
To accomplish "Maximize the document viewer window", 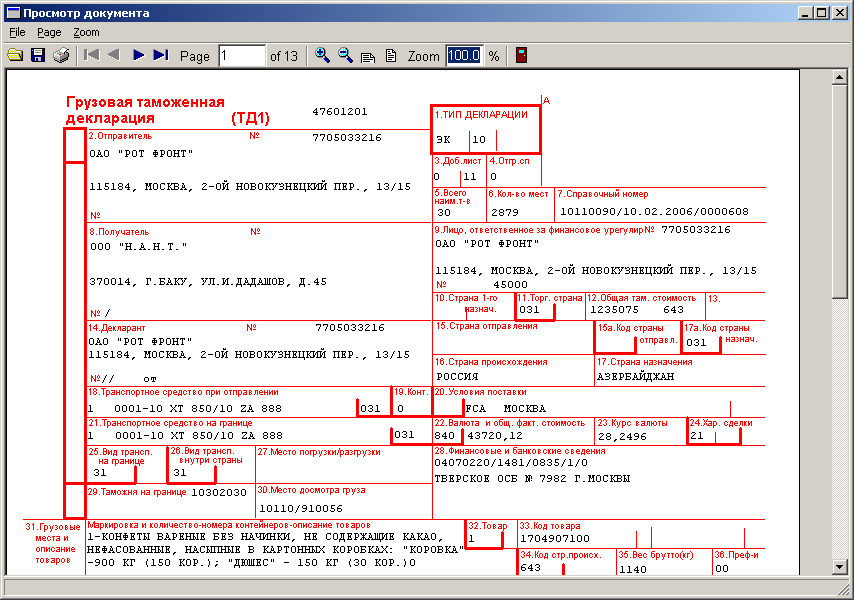I will (822, 13).
